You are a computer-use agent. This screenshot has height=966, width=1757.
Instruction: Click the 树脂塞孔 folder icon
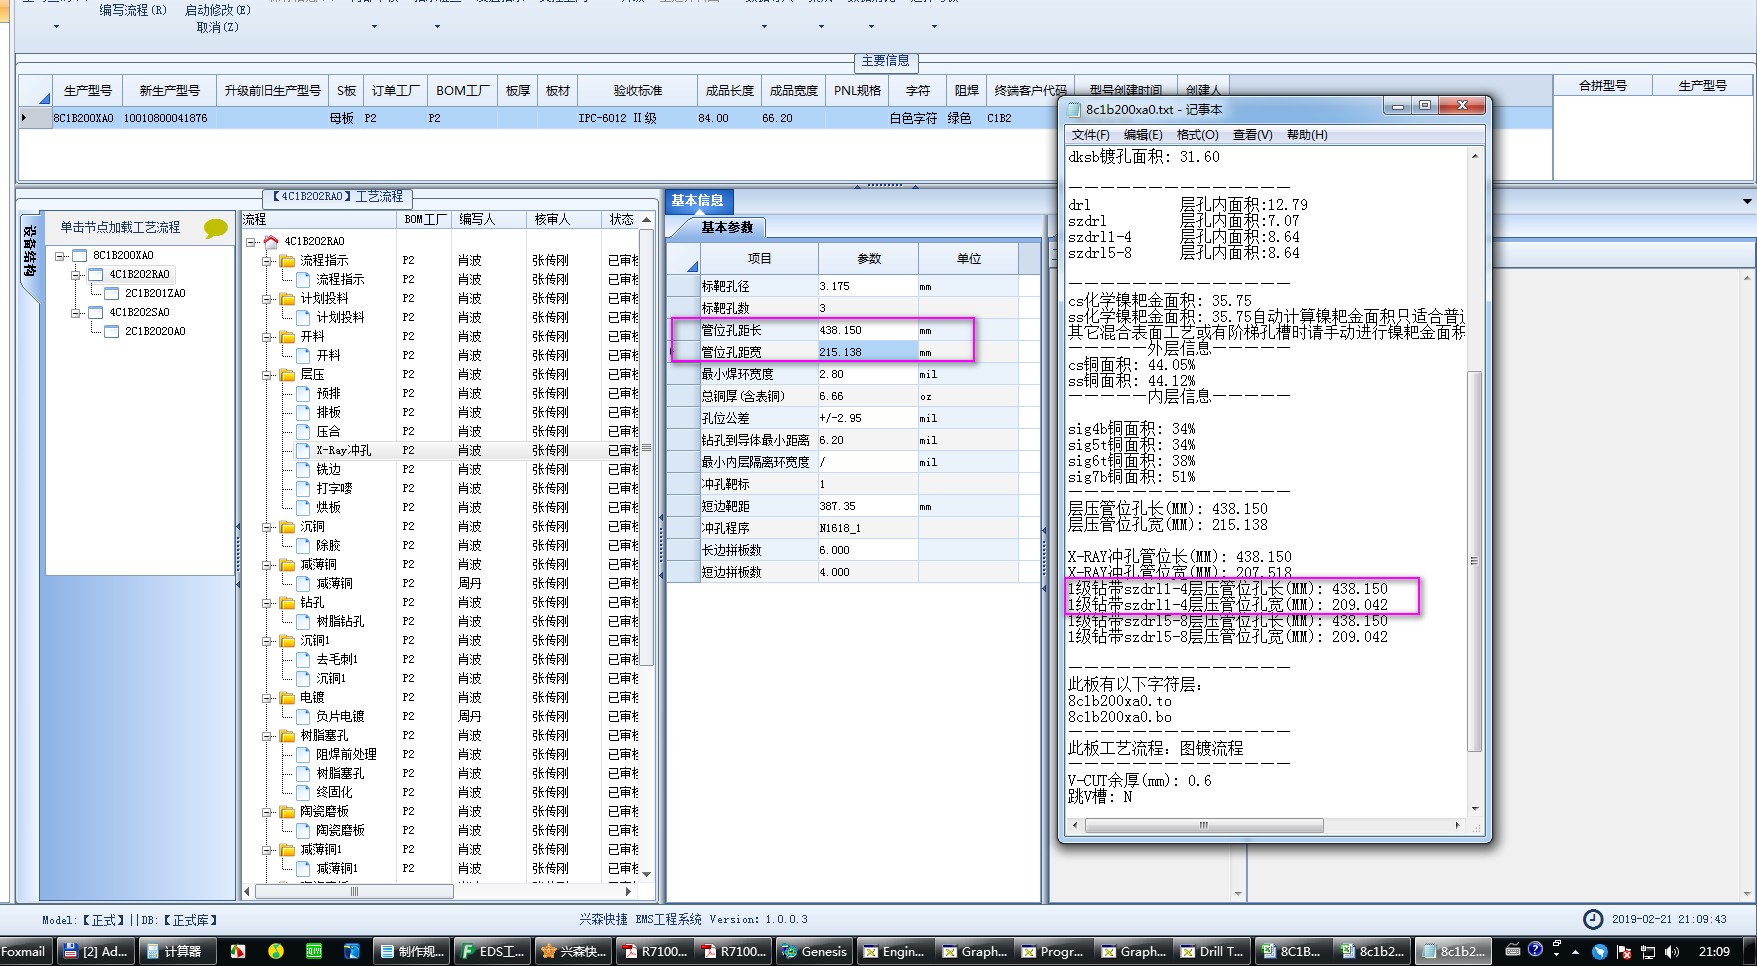288,735
